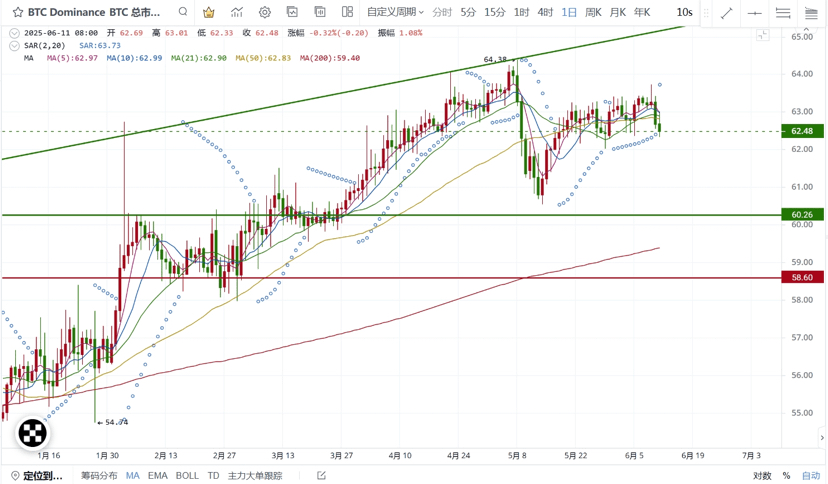
Task: Expand the right side panel arrow
Action: coord(822,438)
